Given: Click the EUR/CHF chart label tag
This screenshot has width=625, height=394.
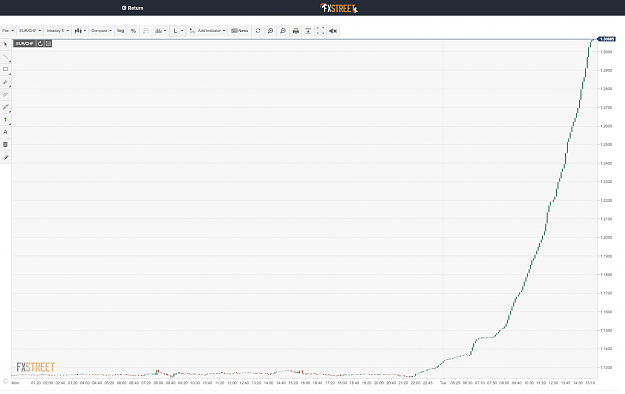Looking at the screenshot, I should click(25, 43).
